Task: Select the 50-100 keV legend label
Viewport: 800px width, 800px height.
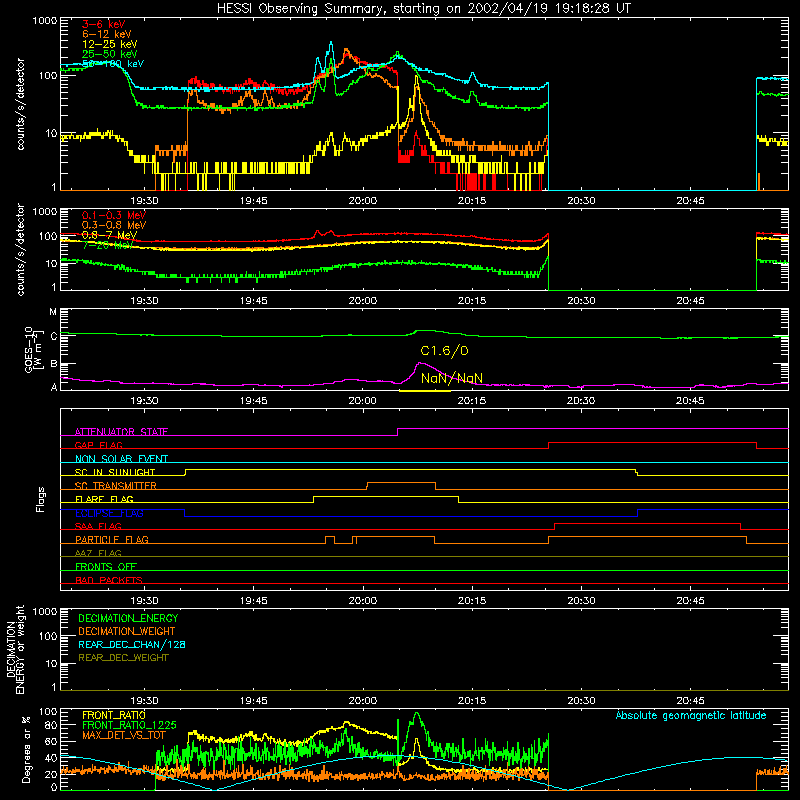Action: click(113, 63)
